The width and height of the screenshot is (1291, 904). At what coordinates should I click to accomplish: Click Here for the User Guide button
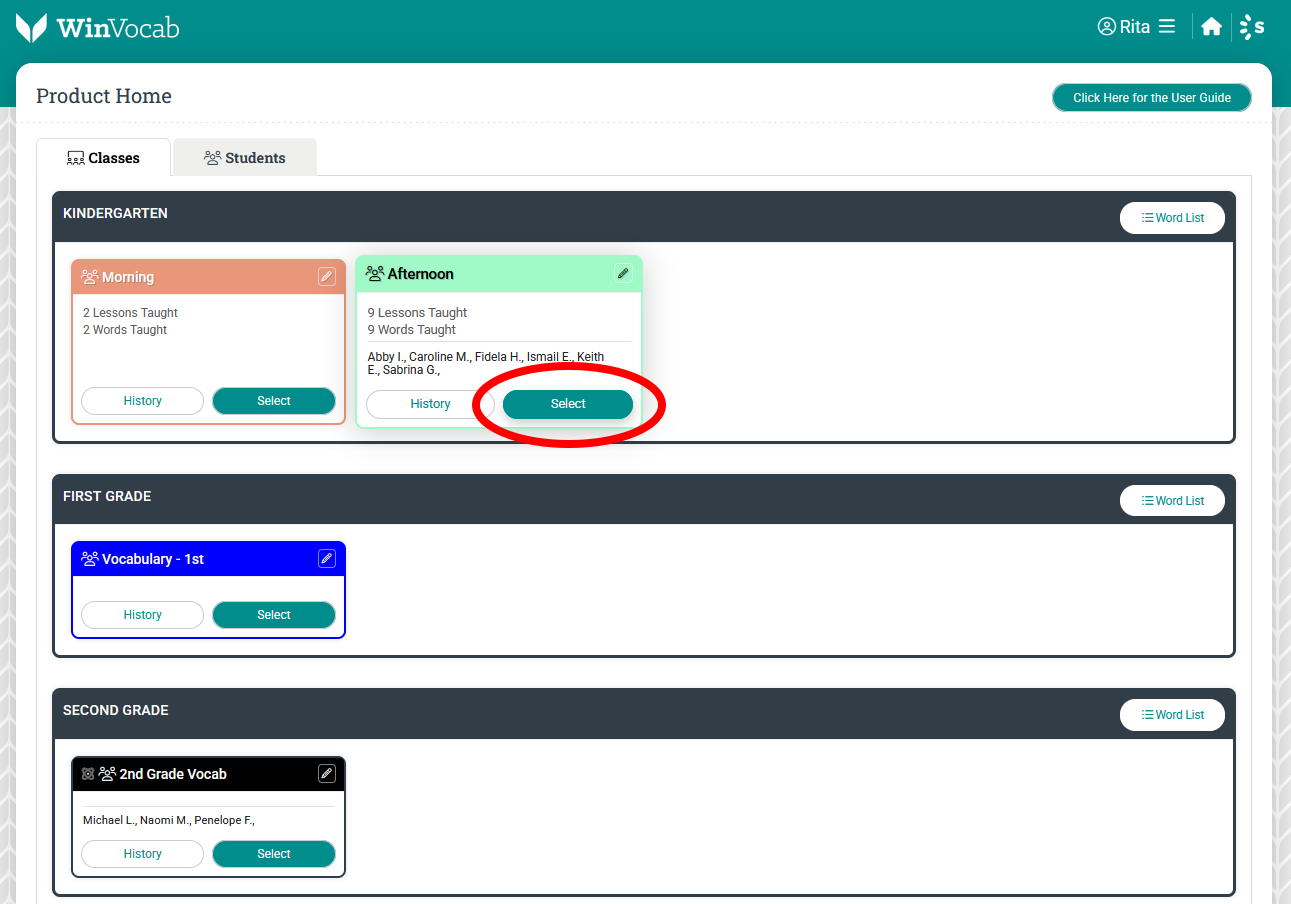(x=1151, y=98)
